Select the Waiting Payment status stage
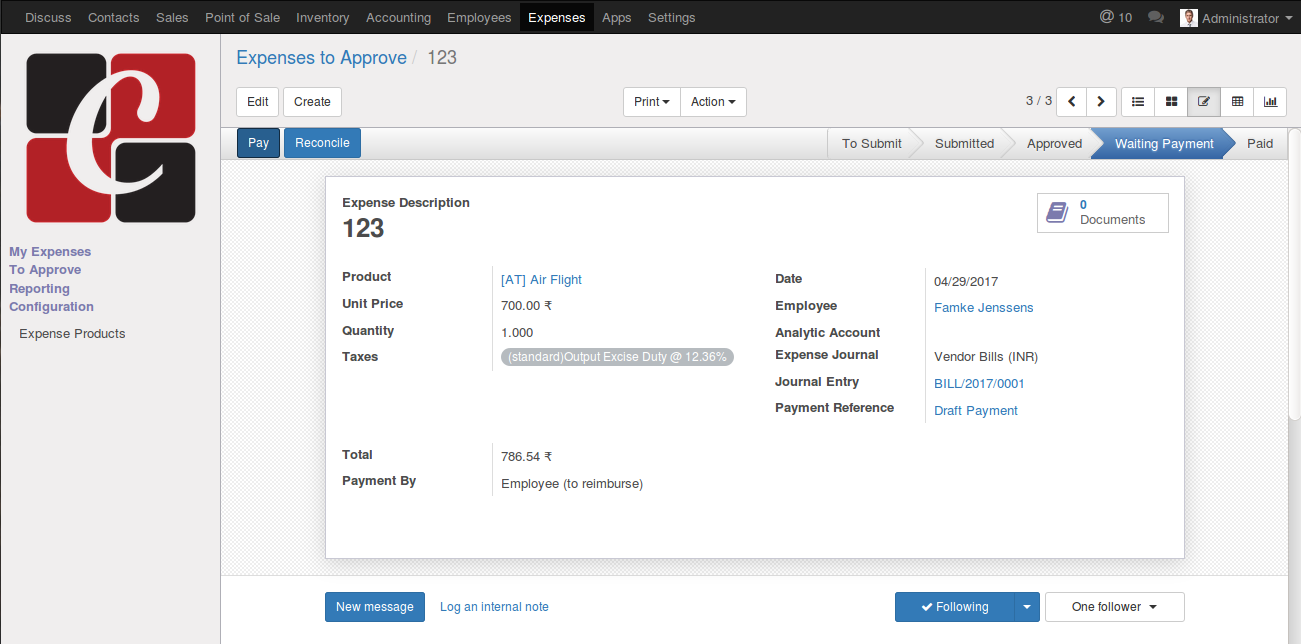 [x=1163, y=144]
